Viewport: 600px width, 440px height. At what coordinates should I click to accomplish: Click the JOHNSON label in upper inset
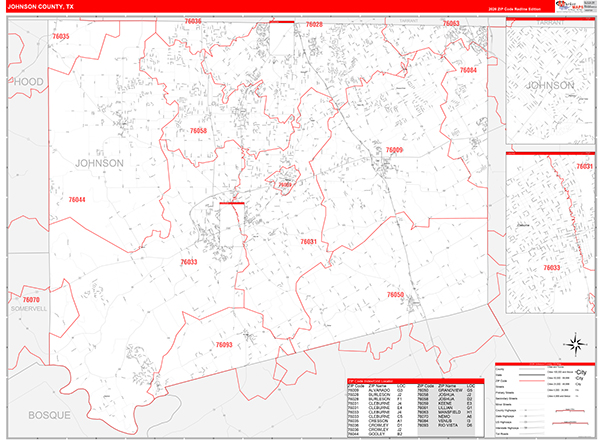pos(550,85)
